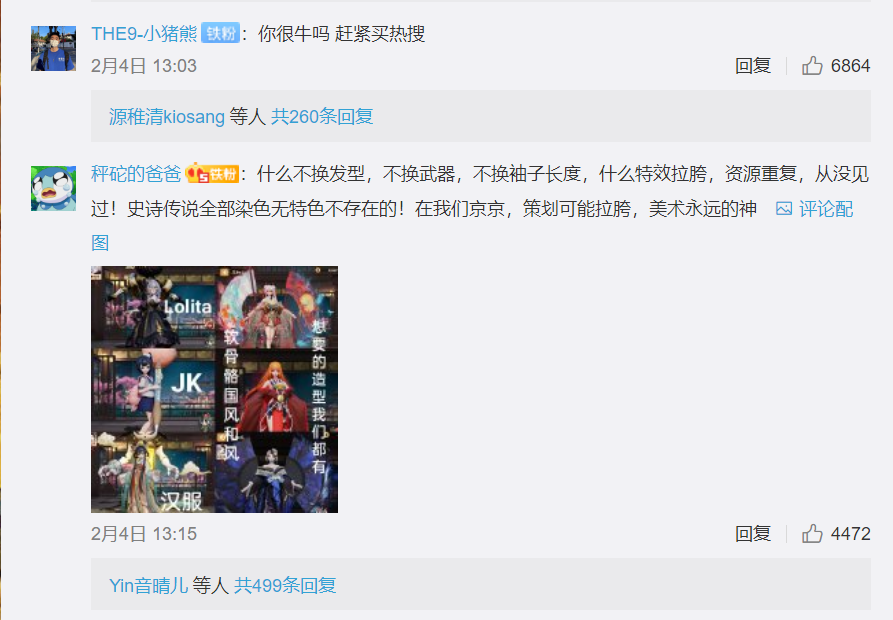The width and height of the screenshot is (893, 620).
Task: Like the comment with 4472 likes
Action: pyautogui.click(x=812, y=533)
